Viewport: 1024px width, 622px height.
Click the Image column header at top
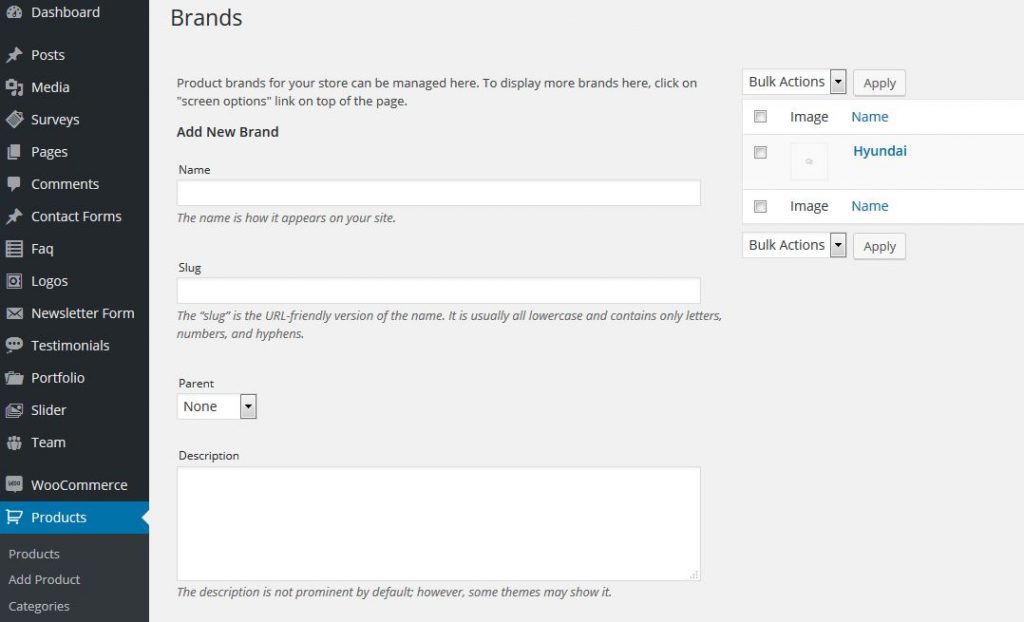809,117
